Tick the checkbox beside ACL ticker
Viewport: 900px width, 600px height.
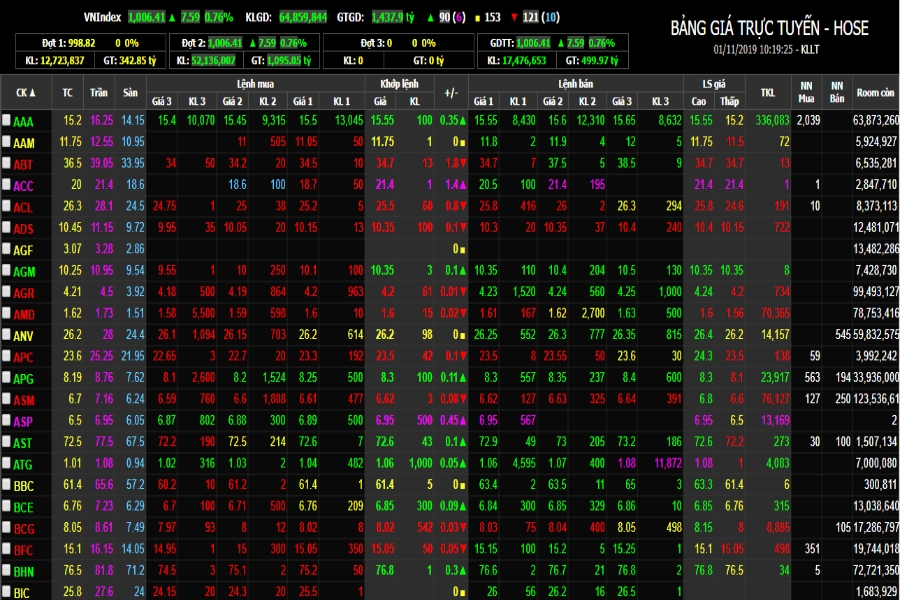coord(6,206)
